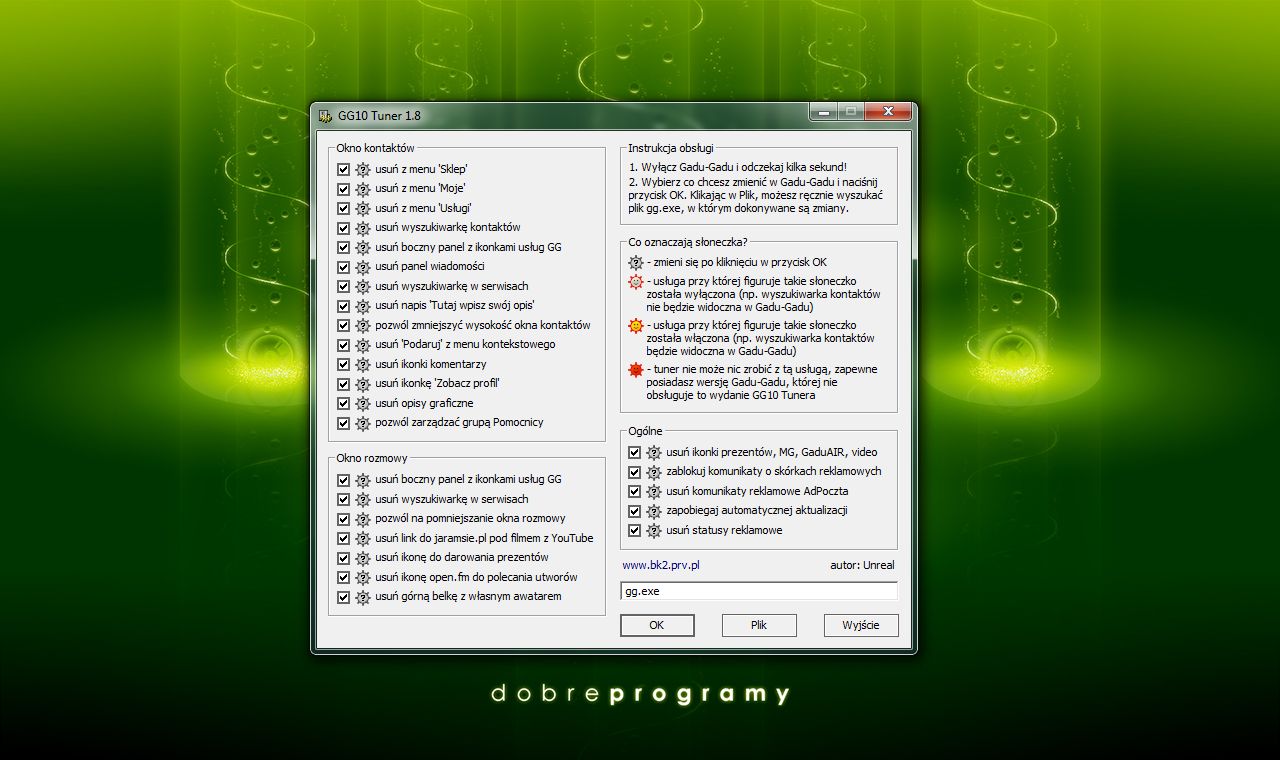Image resolution: width=1280 pixels, height=760 pixels.
Task: Click sun icon beside 'usuń ikonki komentarzy'
Action: [363, 365]
